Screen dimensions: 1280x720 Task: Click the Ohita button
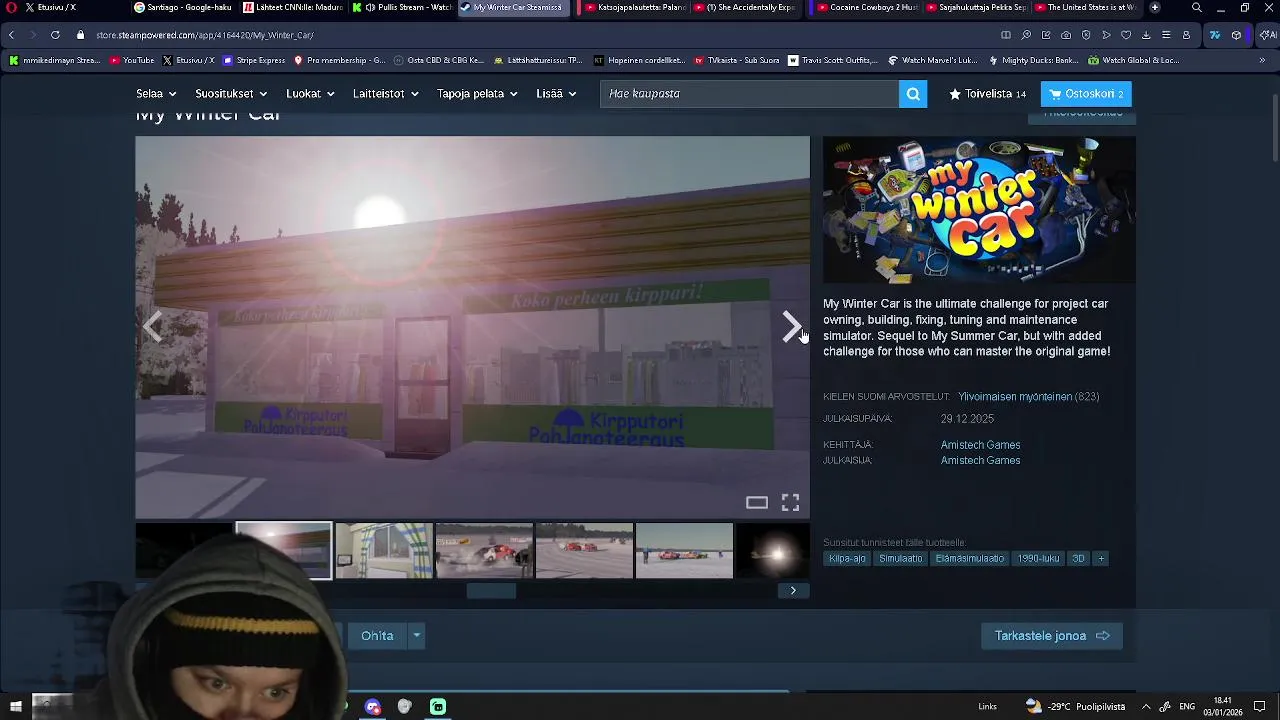click(x=377, y=636)
